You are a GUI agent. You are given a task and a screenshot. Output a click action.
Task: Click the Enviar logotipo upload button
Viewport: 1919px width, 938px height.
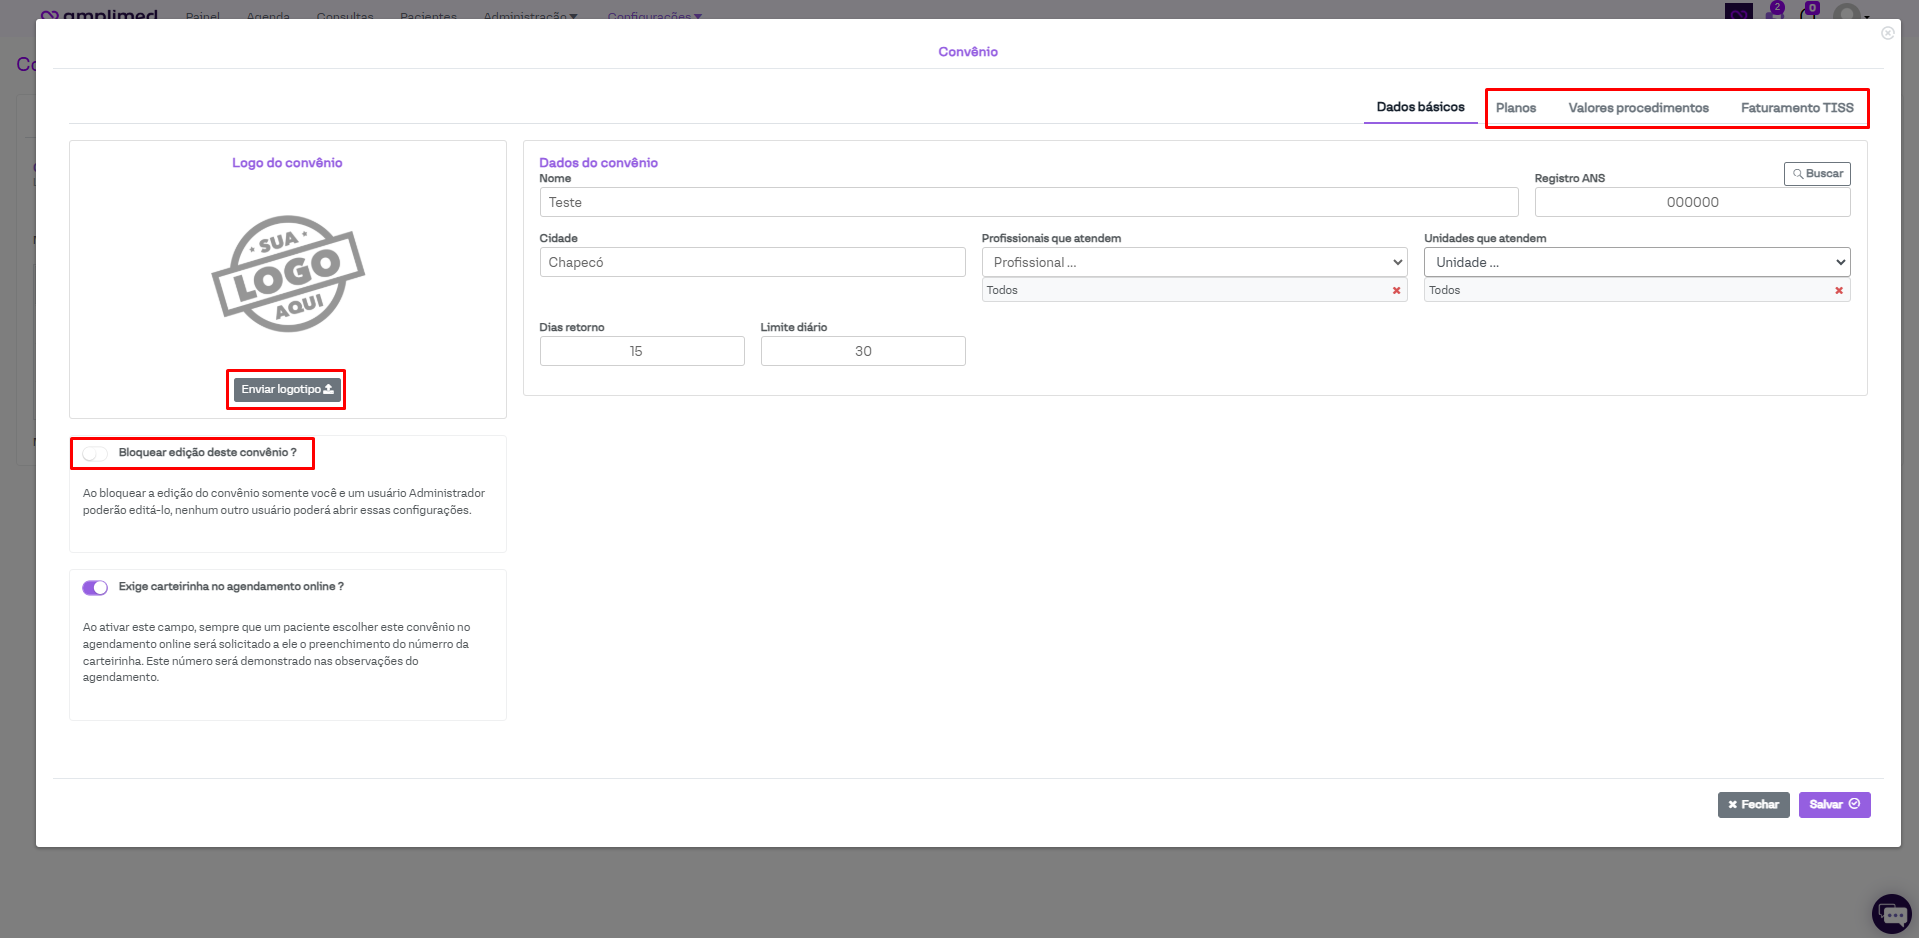(x=287, y=389)
